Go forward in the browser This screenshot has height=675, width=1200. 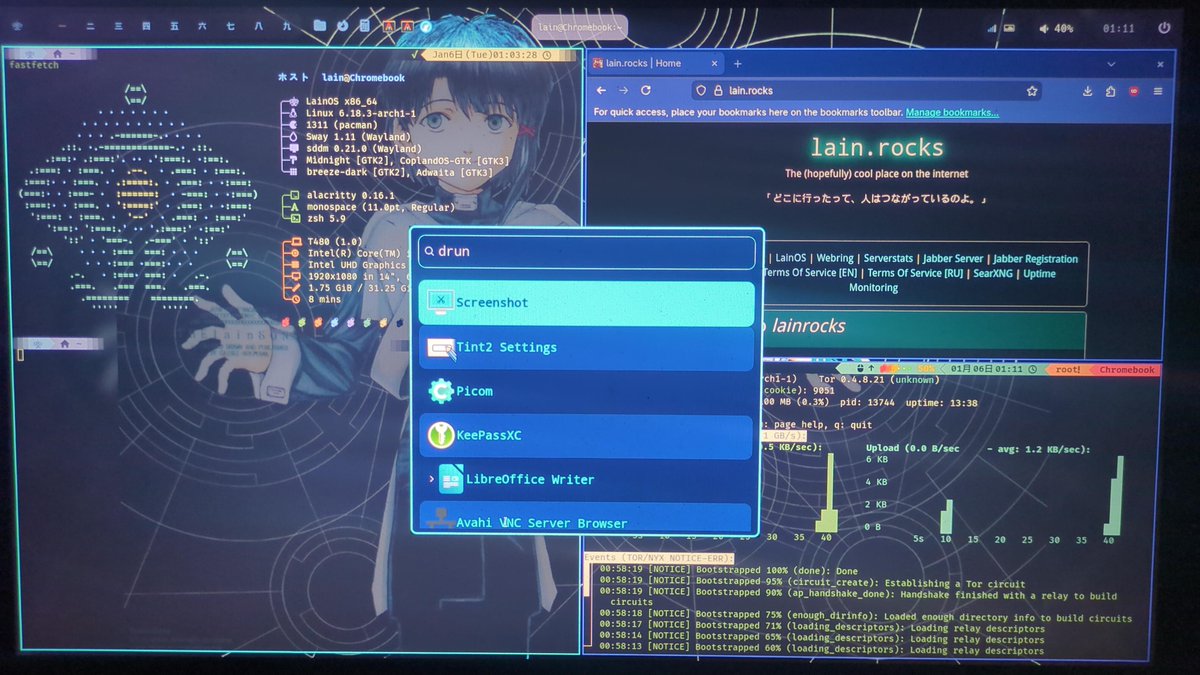pos(624,91)
